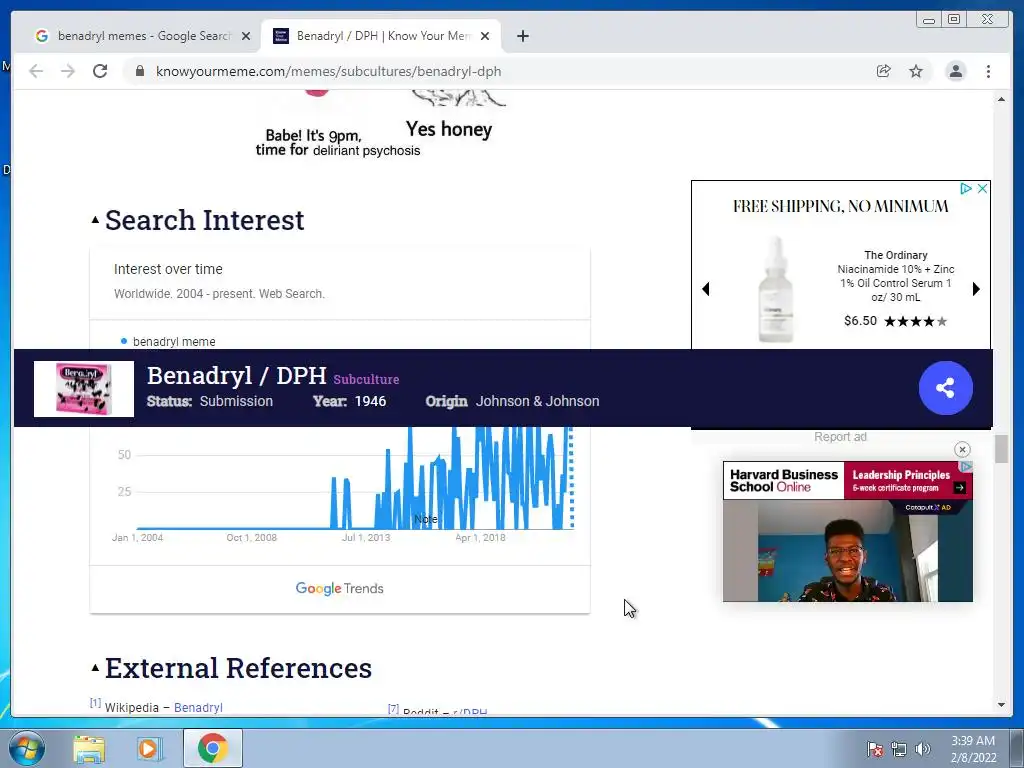Click the Subculture category label
1024x768 pixels.
tap(366, 379)
